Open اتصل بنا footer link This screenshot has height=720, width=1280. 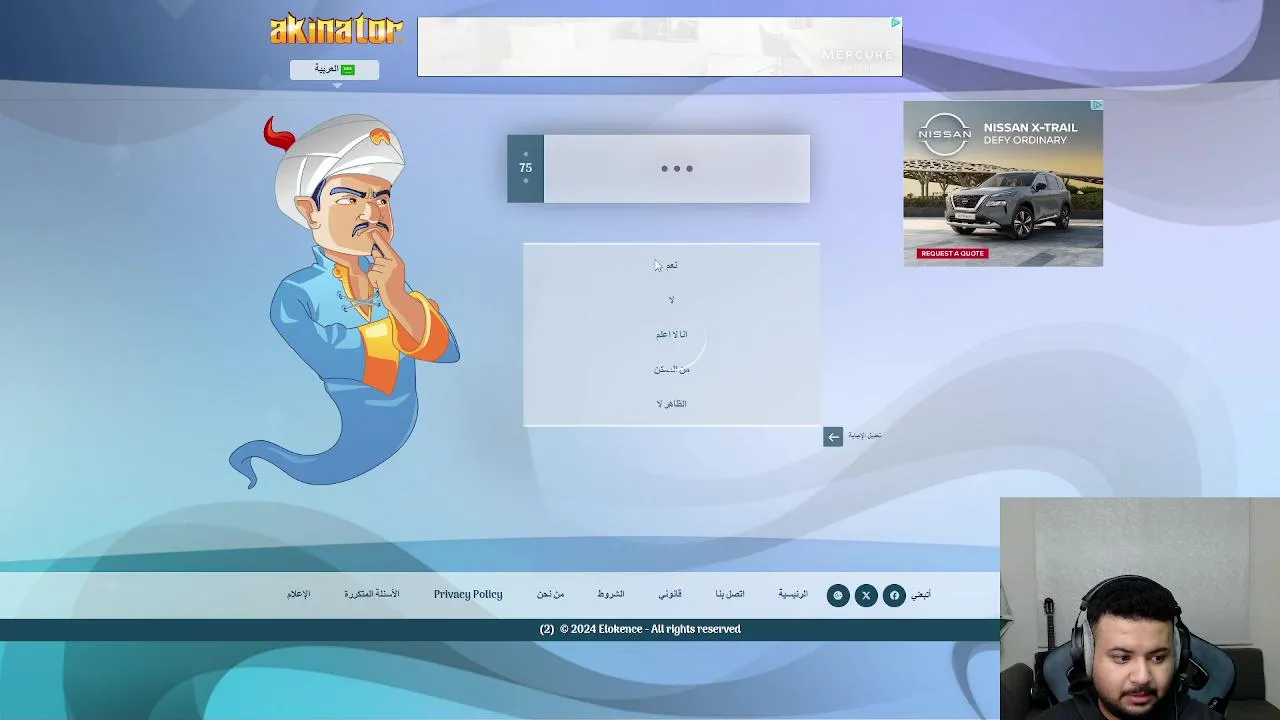coord(730,594)
